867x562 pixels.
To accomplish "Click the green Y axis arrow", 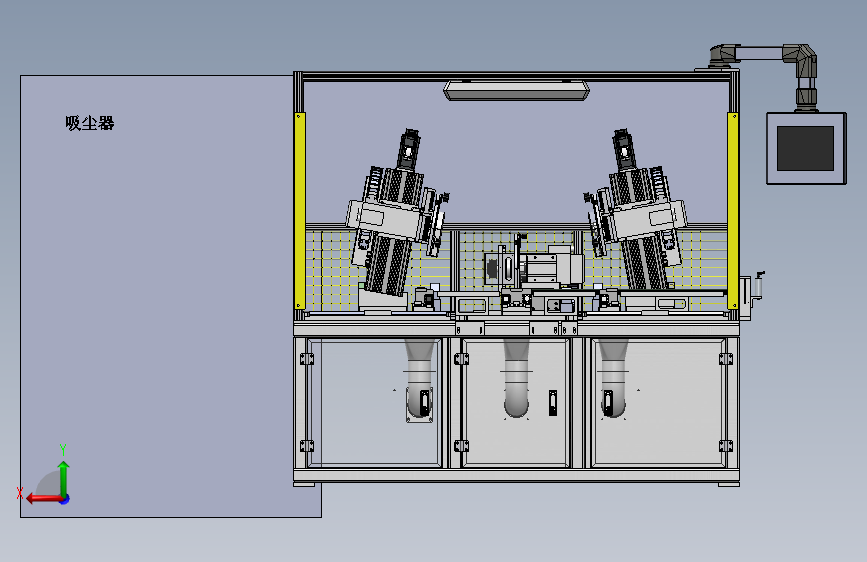I will (64, 479).
